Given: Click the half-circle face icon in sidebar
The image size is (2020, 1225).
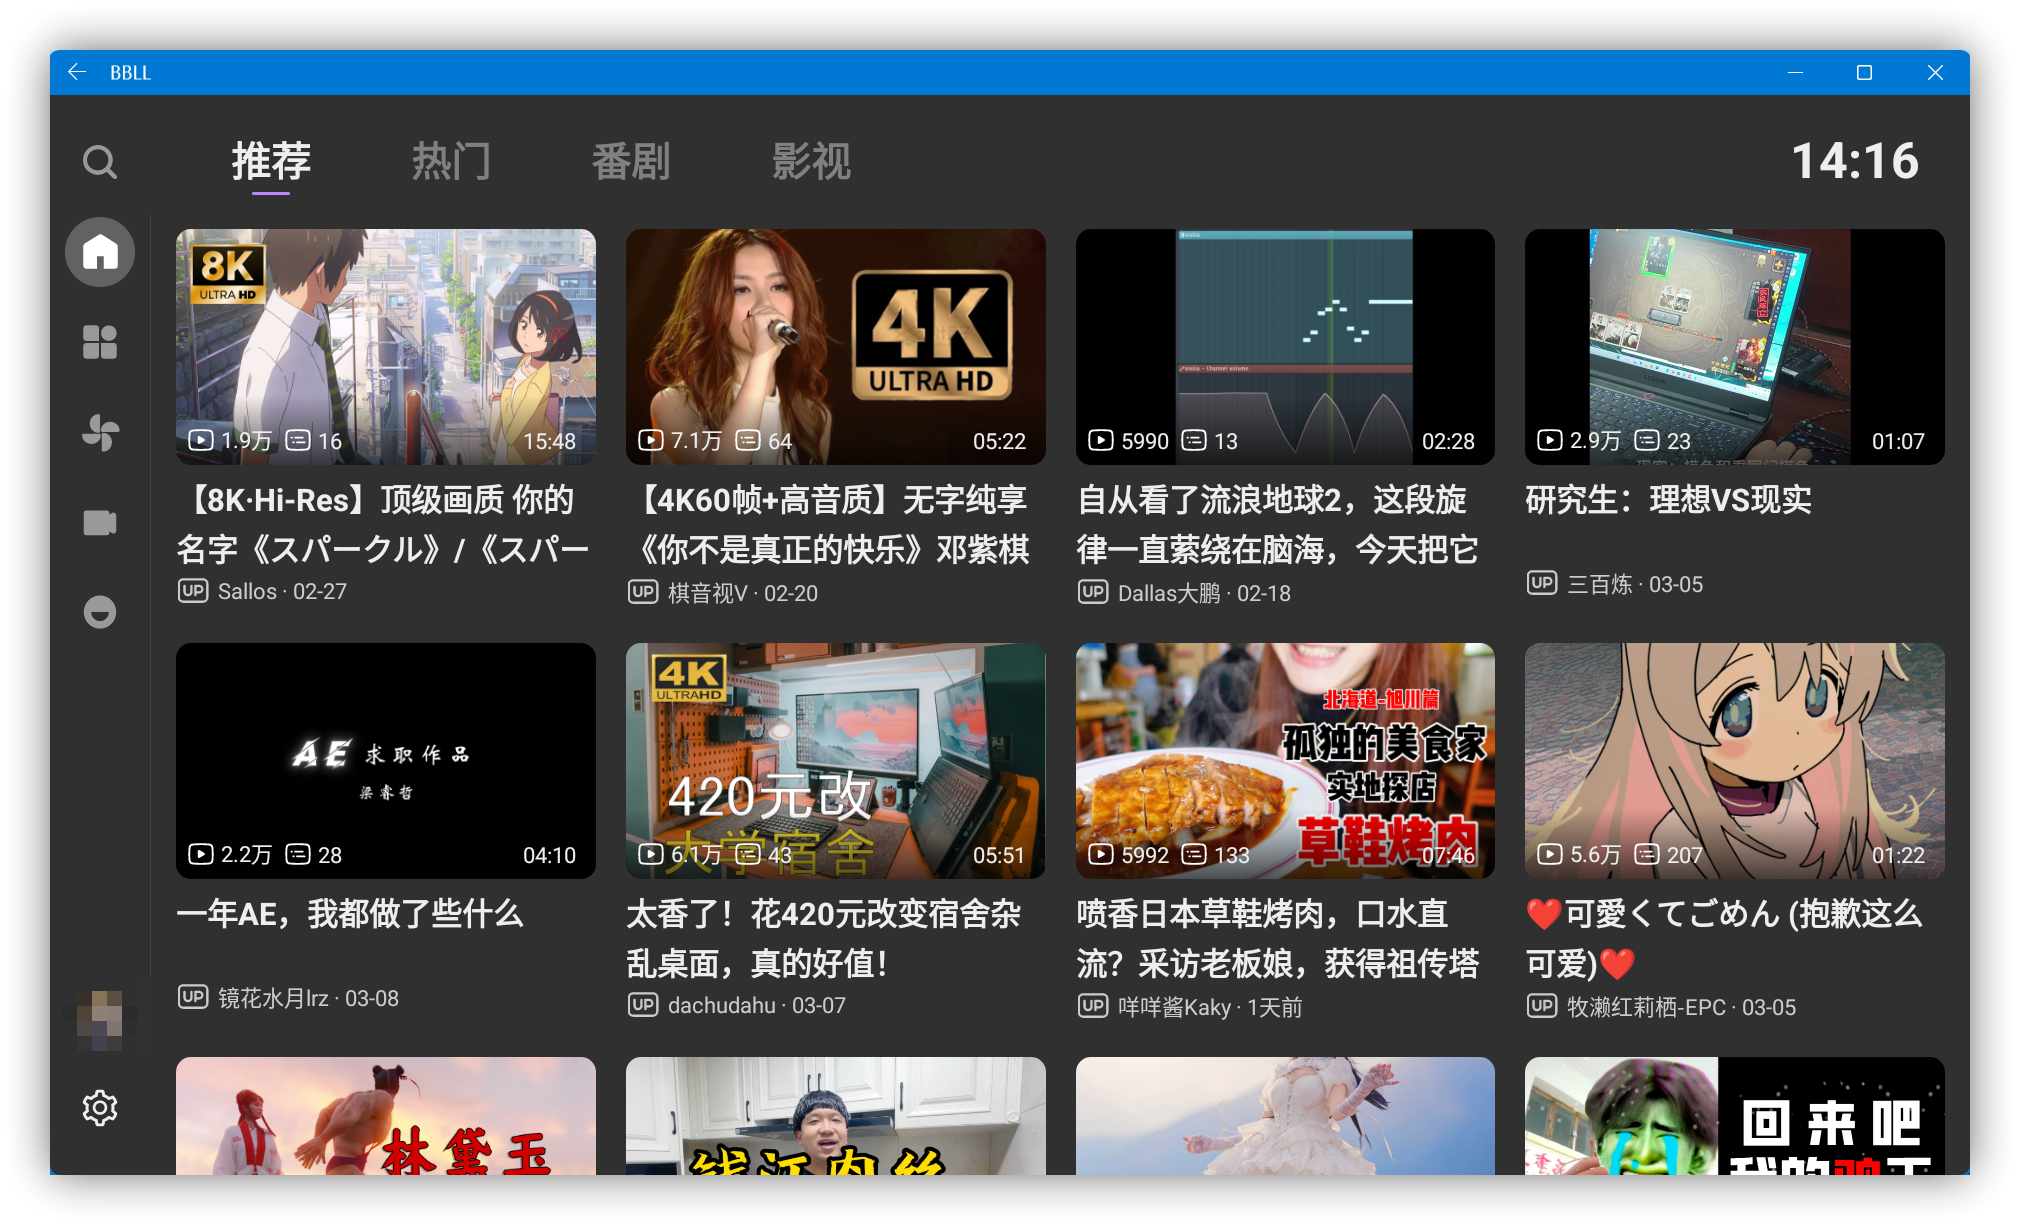Looking at the screenshot, I should pos(100,612).
